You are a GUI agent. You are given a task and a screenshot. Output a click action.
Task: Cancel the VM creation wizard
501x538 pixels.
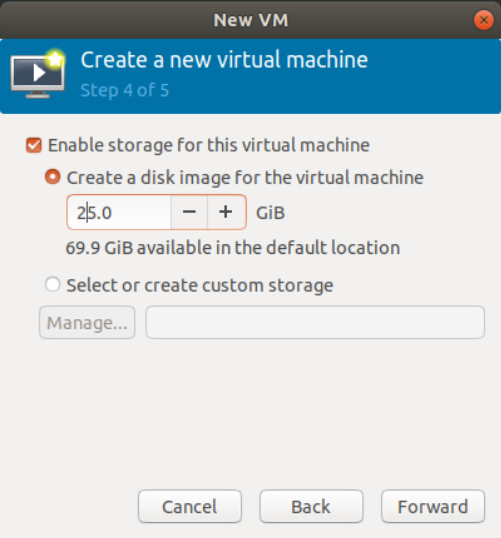pos(190,506)
